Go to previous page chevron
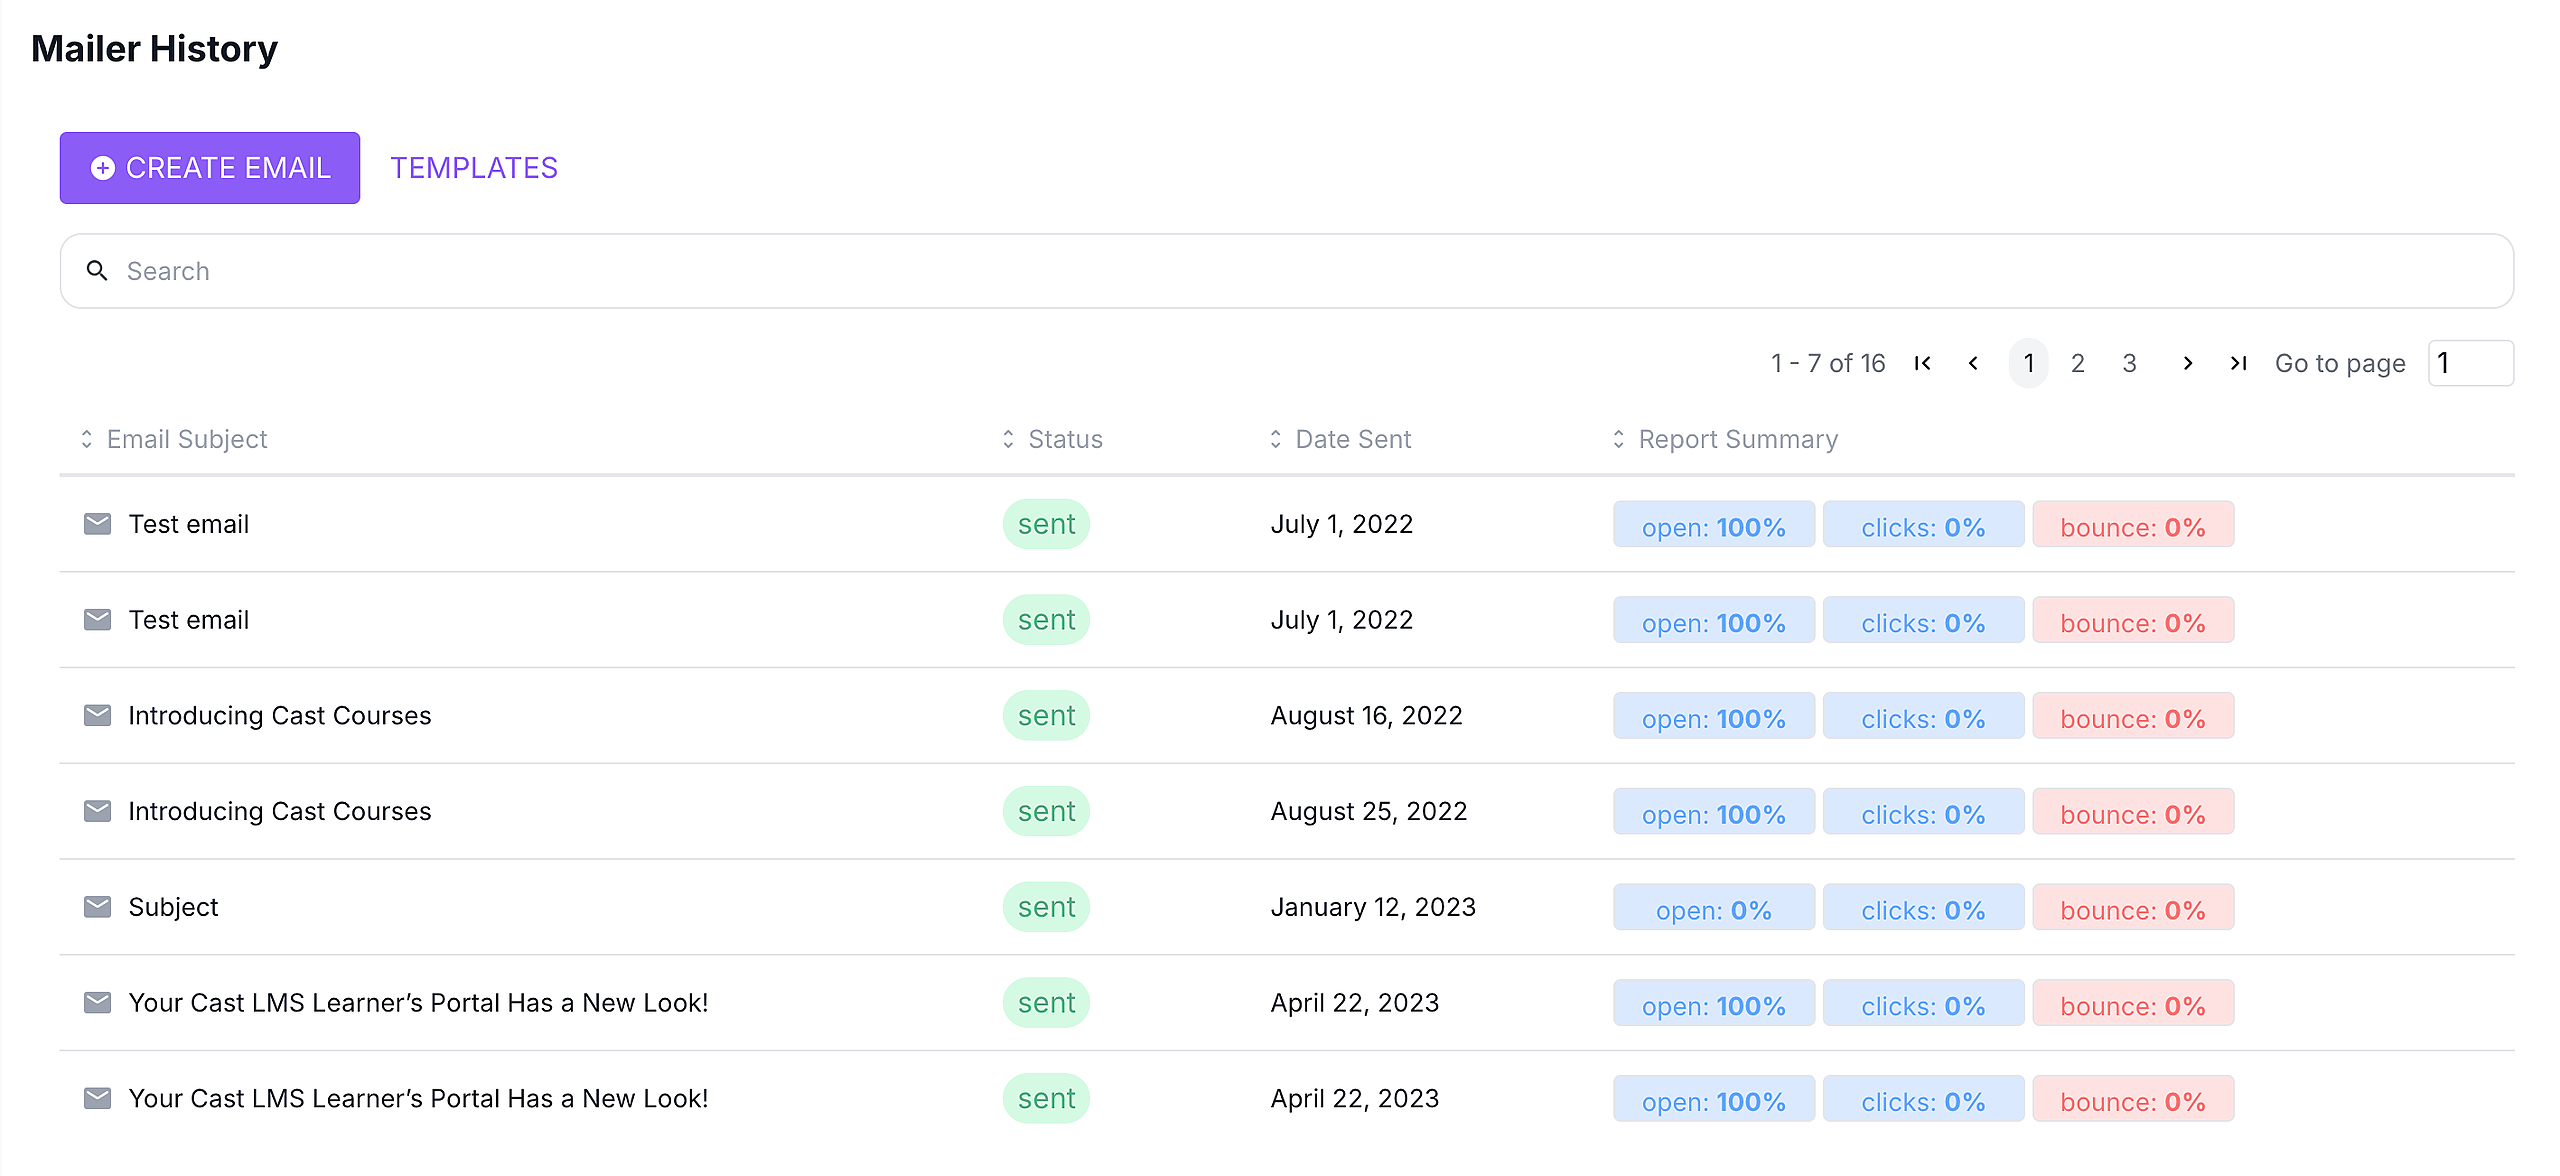 1973,363
